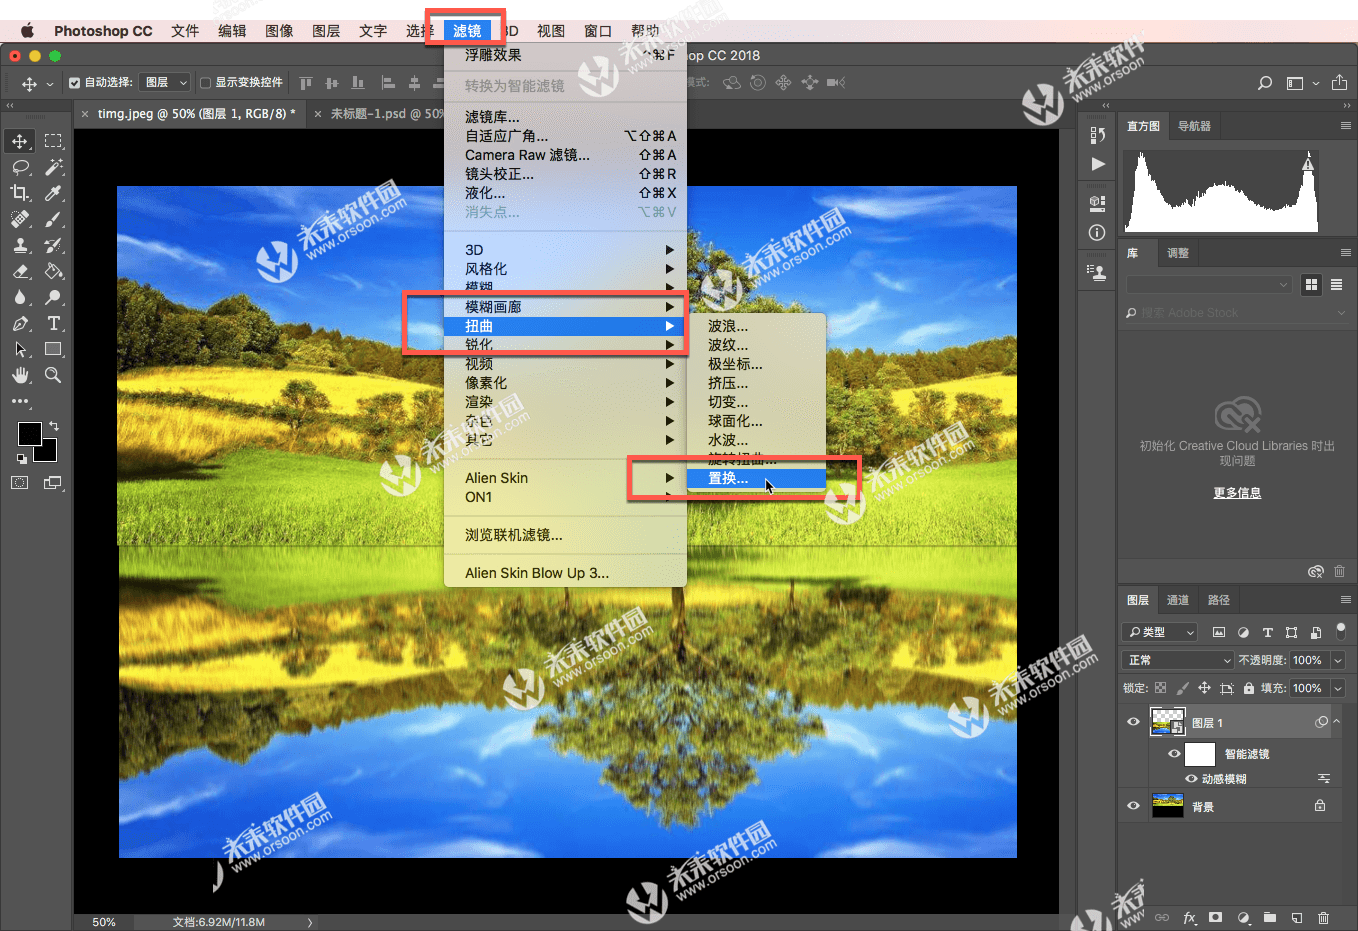Select the Eraser tool
1358x931 pixels.
(x=20, y=271)
